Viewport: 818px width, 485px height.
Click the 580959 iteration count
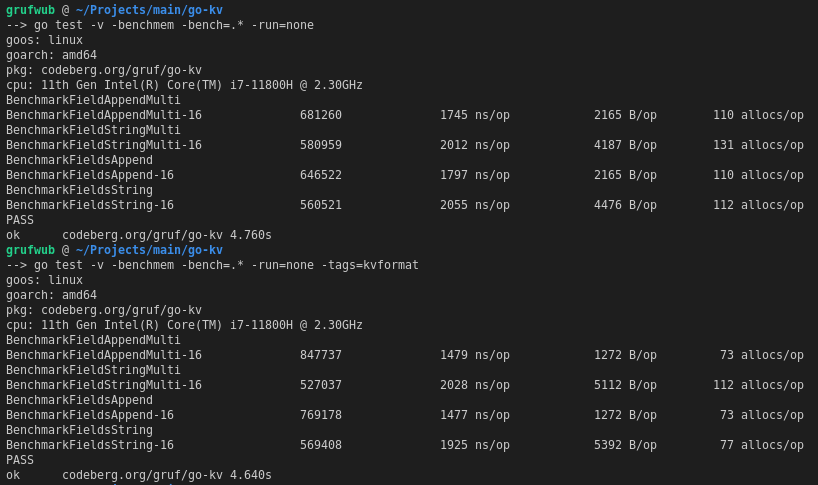(321, 145)
